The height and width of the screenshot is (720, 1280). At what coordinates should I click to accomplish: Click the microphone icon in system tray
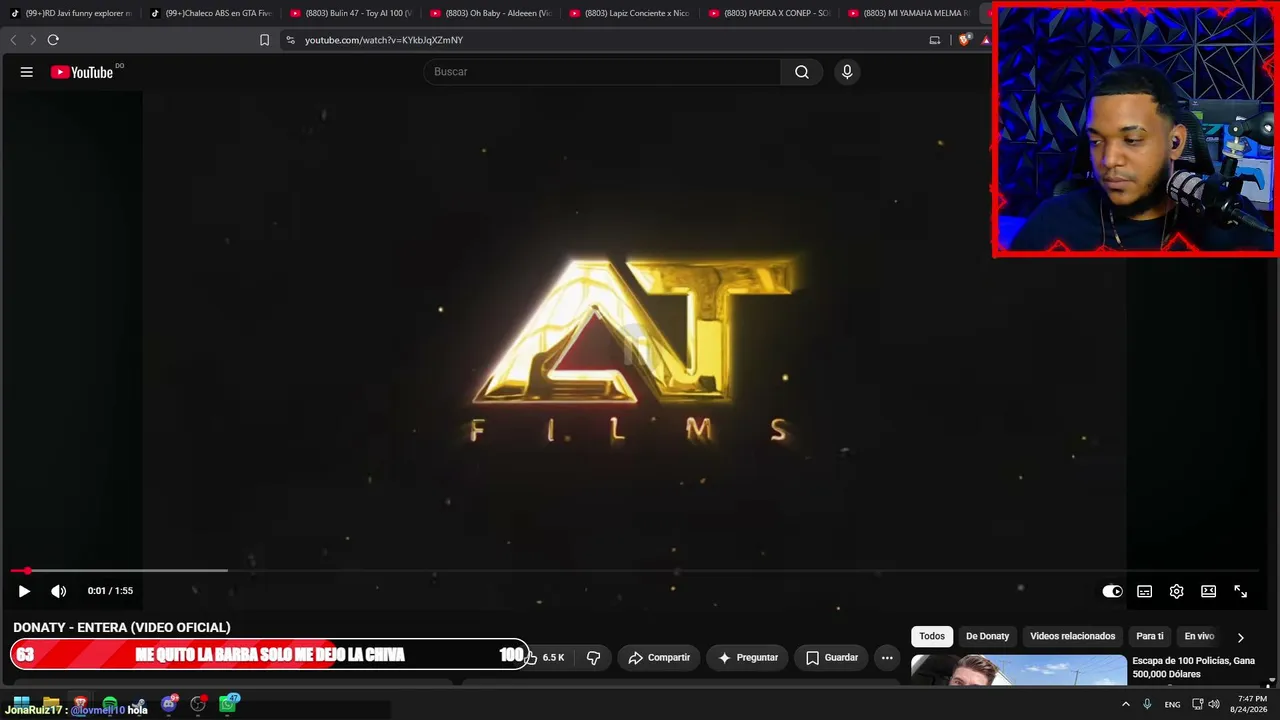tap(1147, 704)
